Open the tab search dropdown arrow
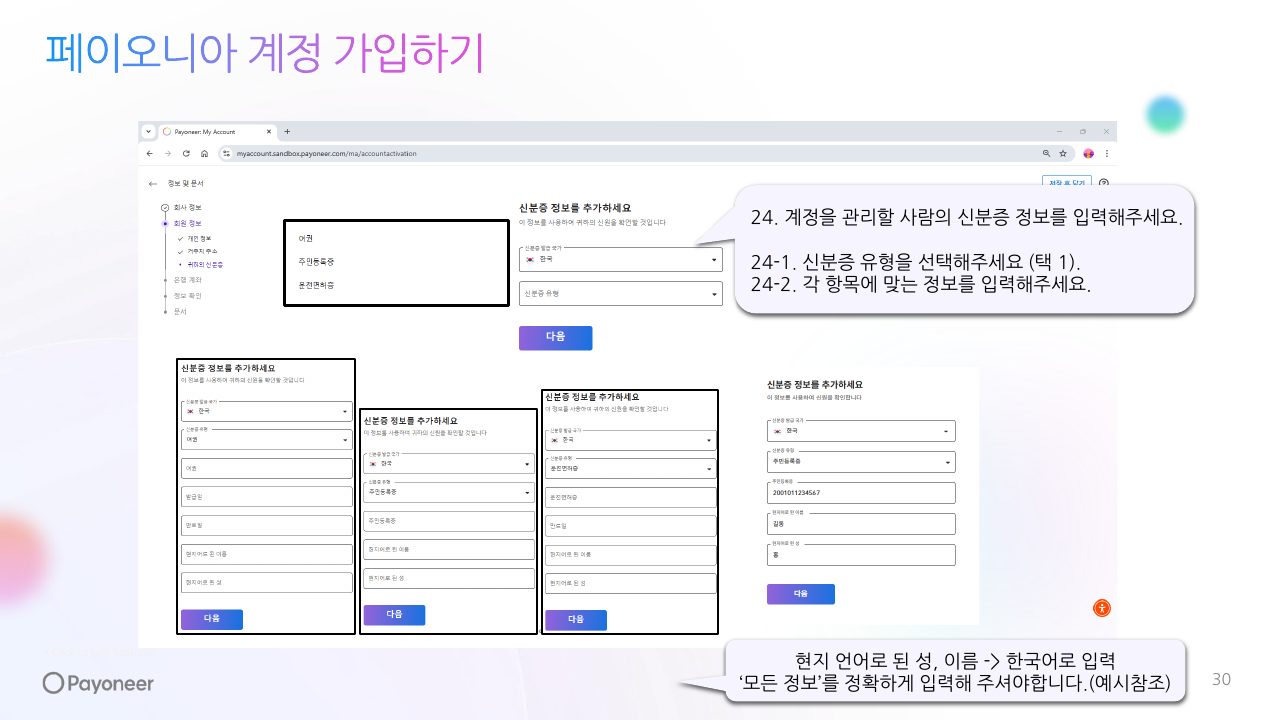Viewport: 1280px width, 720px height. coord(148,131)
